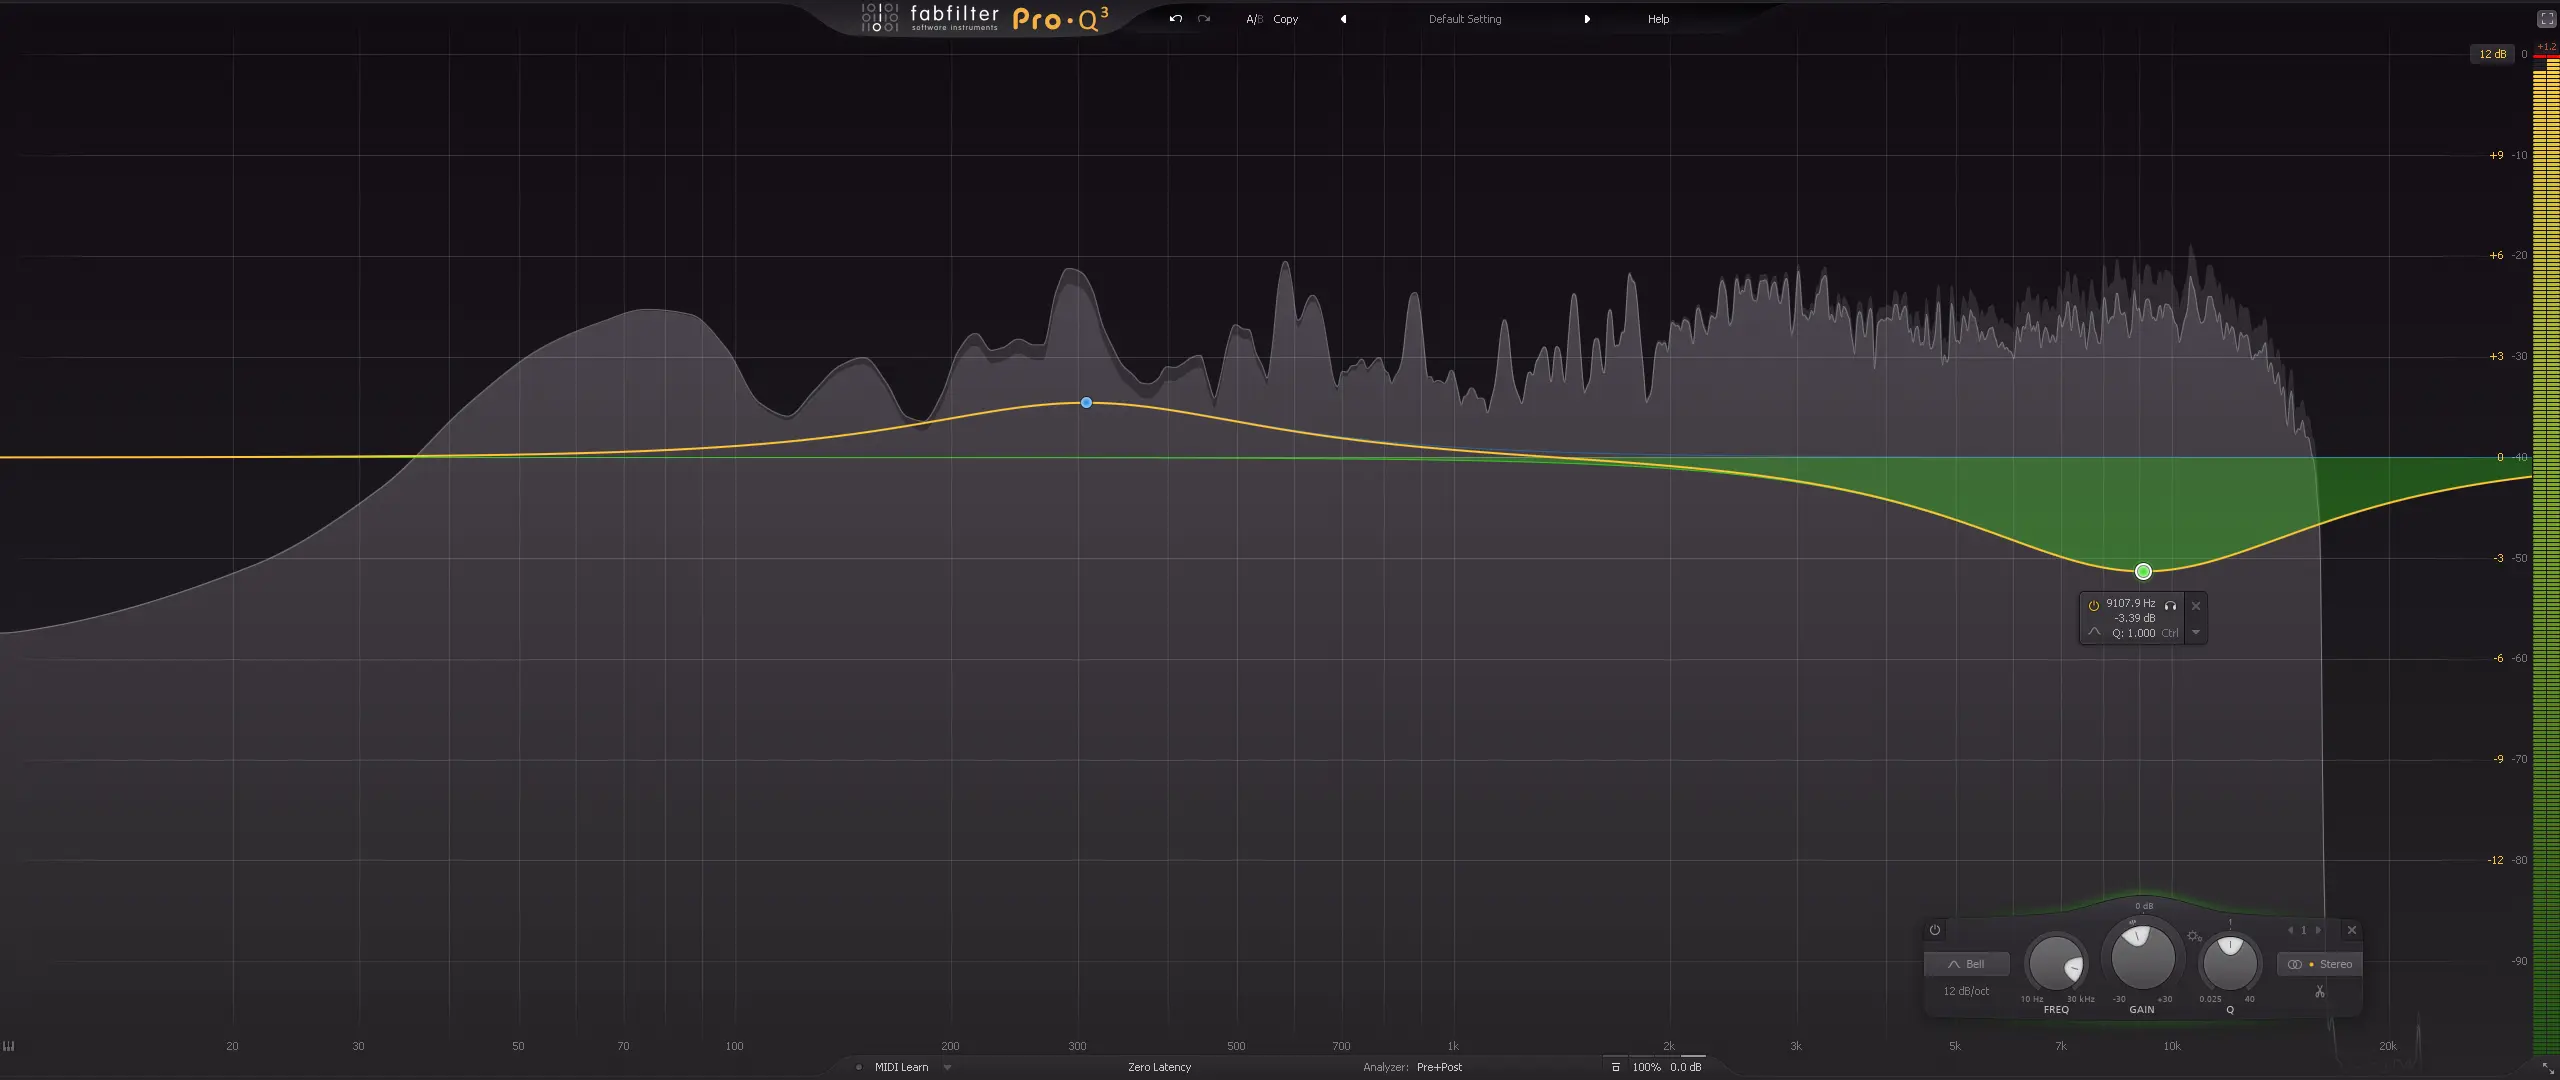The width and height of the screenshot is (2560, 1080).
Task: Click the scissors split band icon
Action: click(2319, 992)
